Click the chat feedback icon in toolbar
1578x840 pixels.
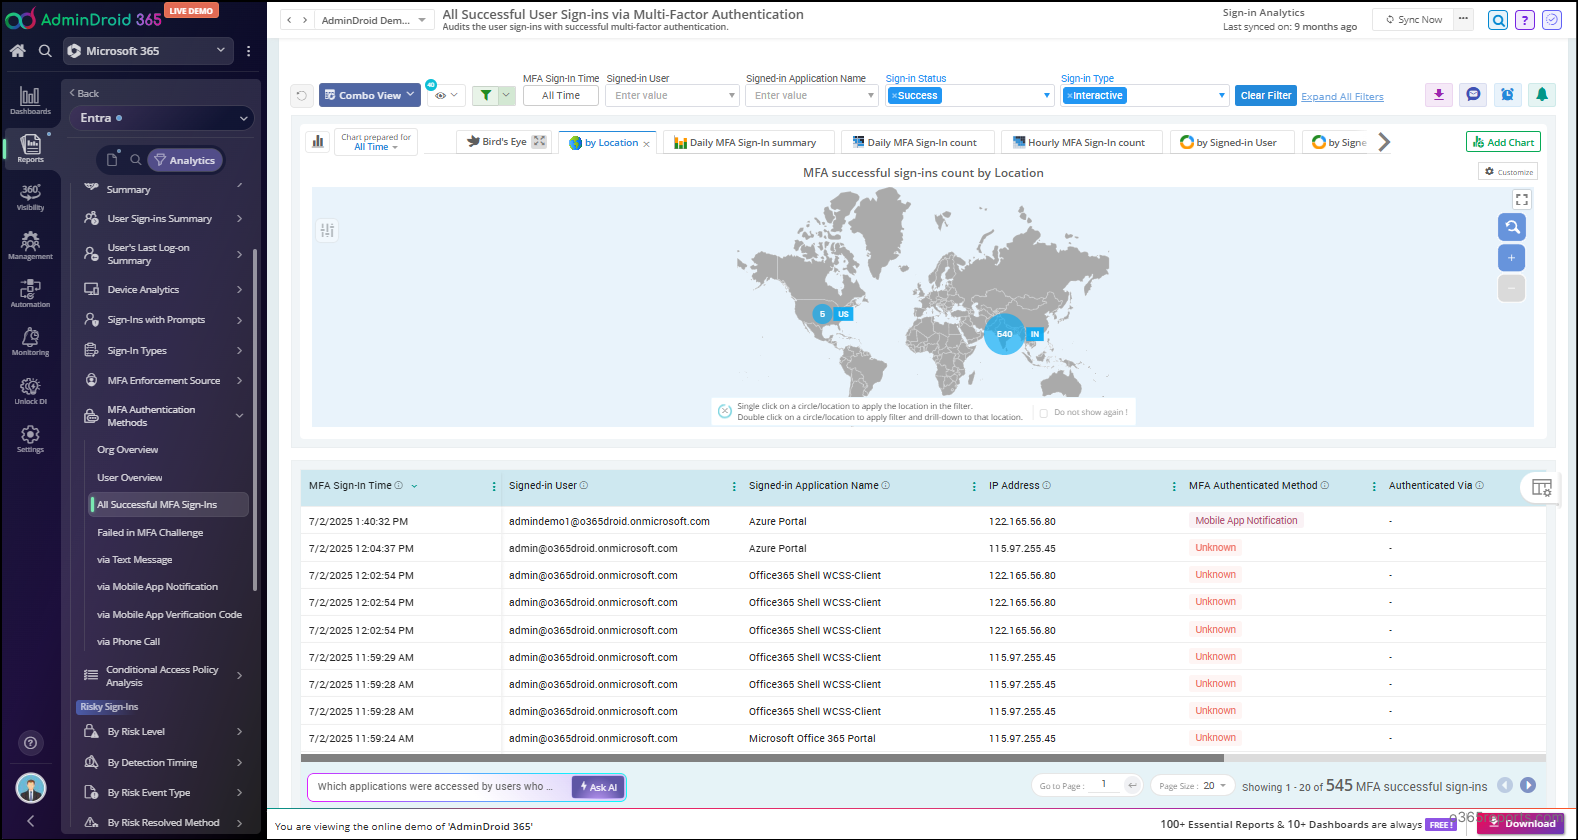coord(1473,94)
